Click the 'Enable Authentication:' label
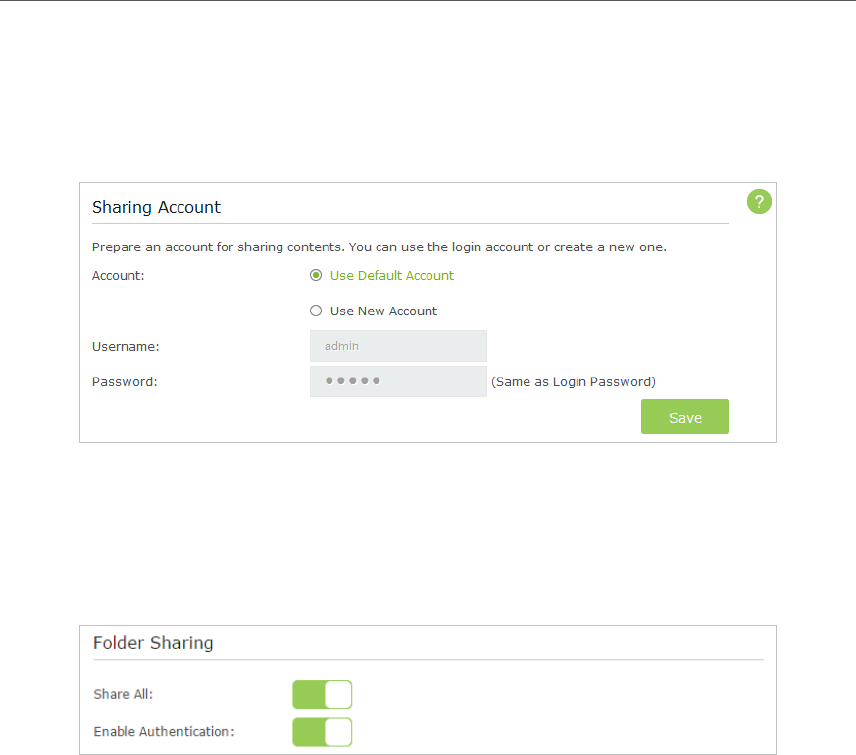 coord(163,732)
